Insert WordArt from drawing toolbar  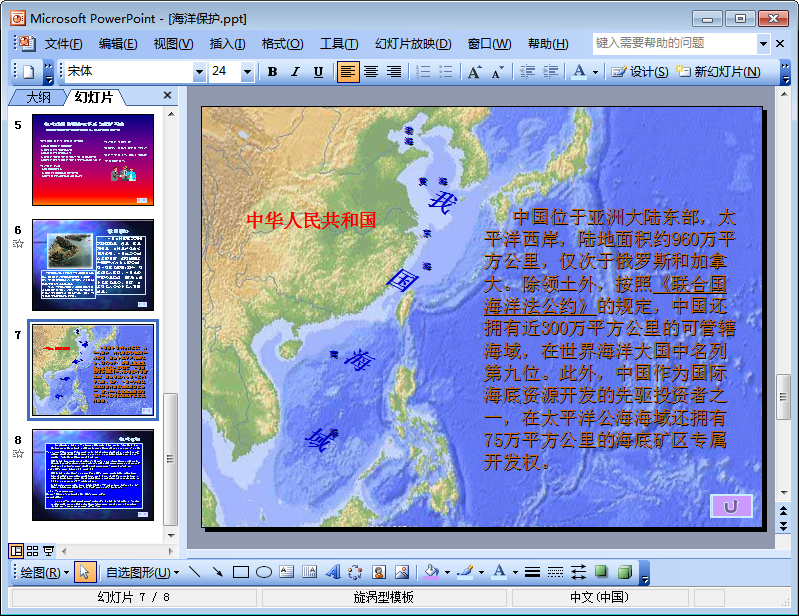tap(332, 573)
